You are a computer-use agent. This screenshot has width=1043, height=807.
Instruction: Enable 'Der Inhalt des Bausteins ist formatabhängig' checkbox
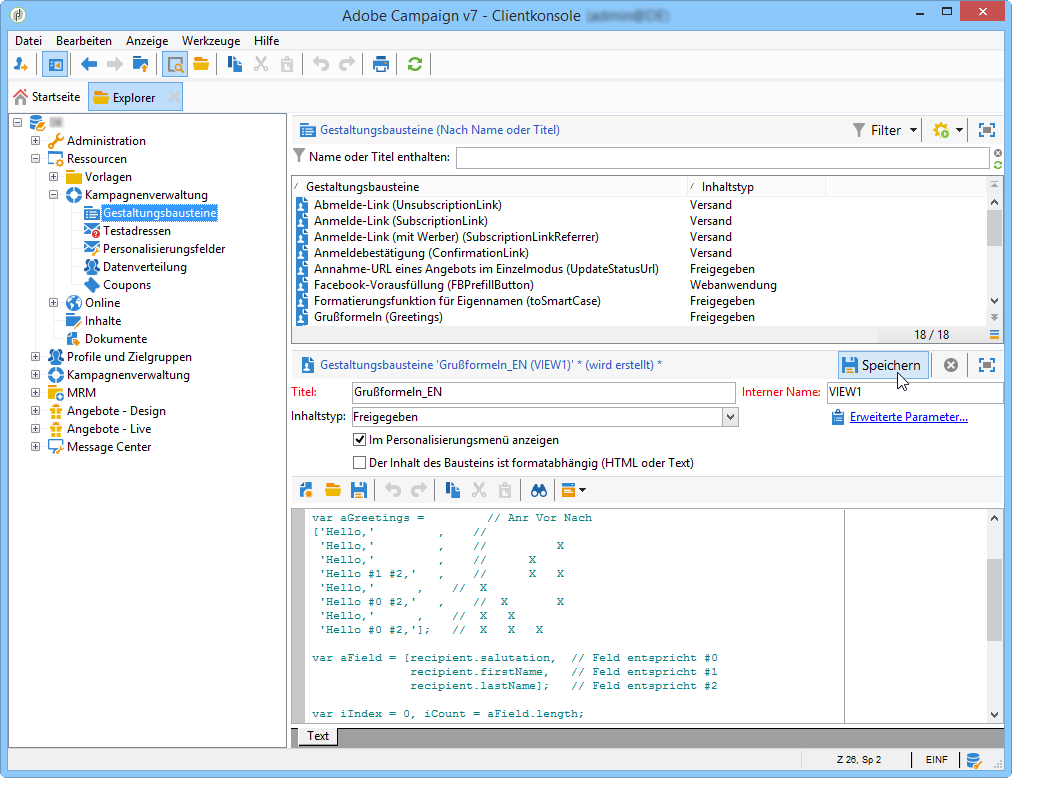click(360, 463)
